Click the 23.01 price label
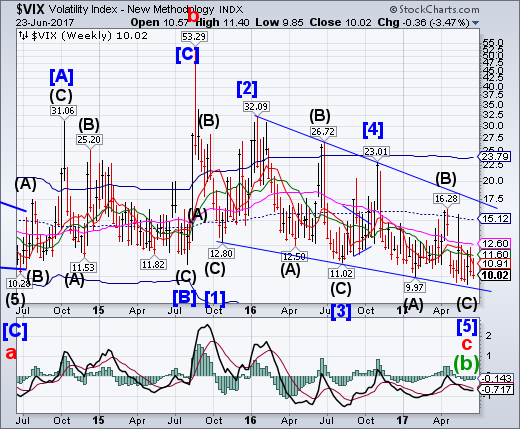520x429 pixels. pyautogui.click(x=376, y=152)
